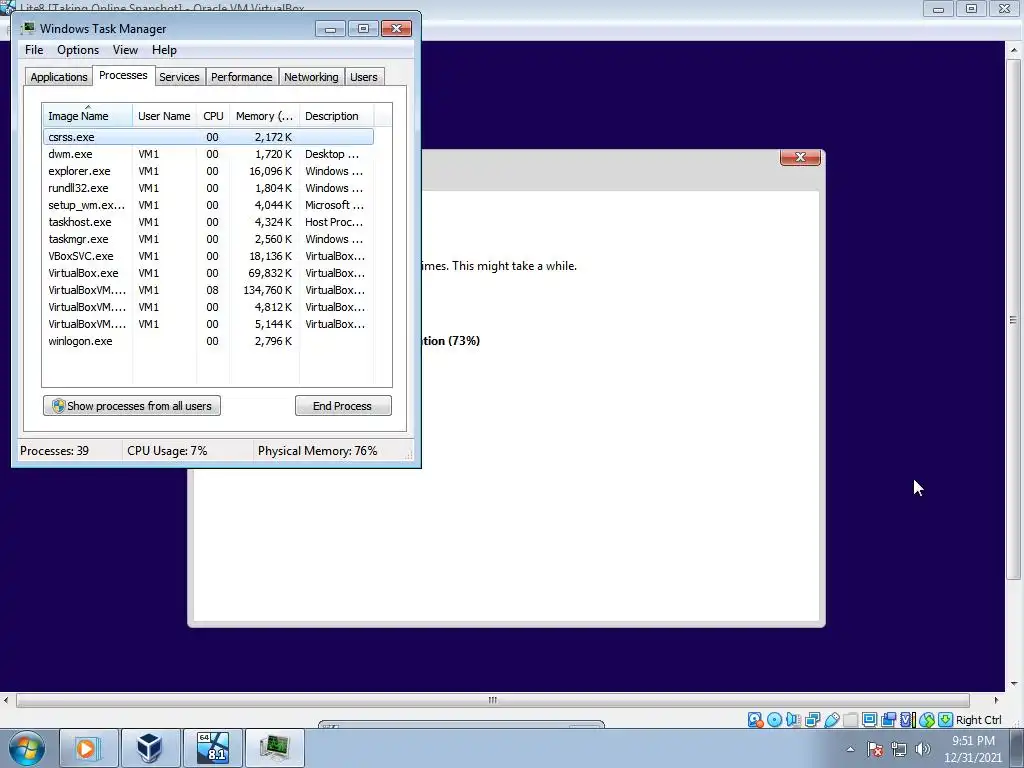
Task: Sort by Image Name column header
Action: [88, 116]
